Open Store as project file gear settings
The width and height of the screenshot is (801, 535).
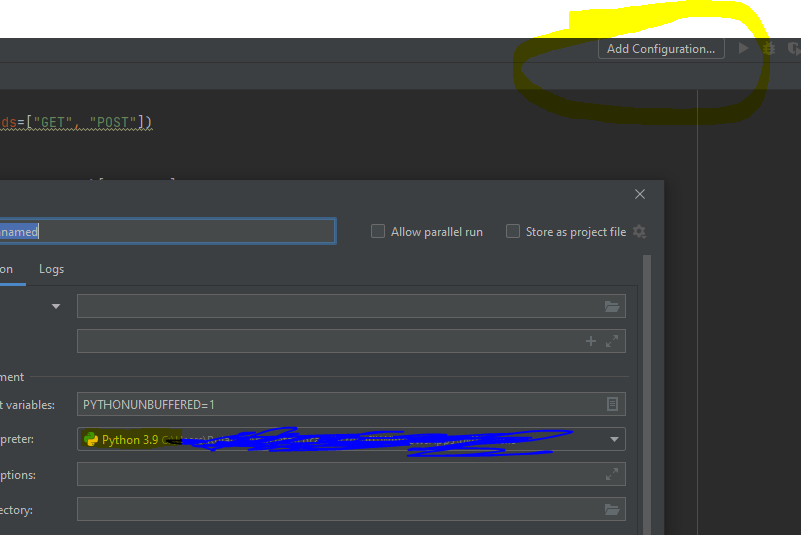[x=639, y=231]
